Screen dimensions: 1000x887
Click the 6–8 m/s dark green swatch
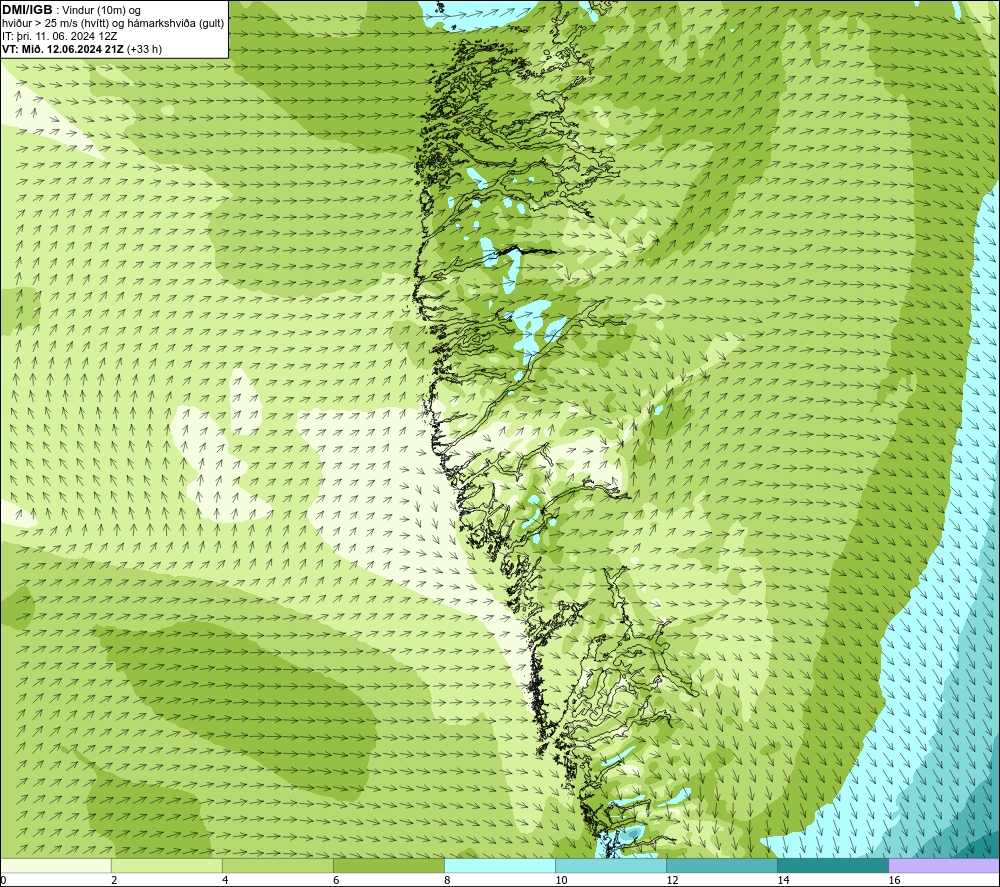tap(388, 865)
